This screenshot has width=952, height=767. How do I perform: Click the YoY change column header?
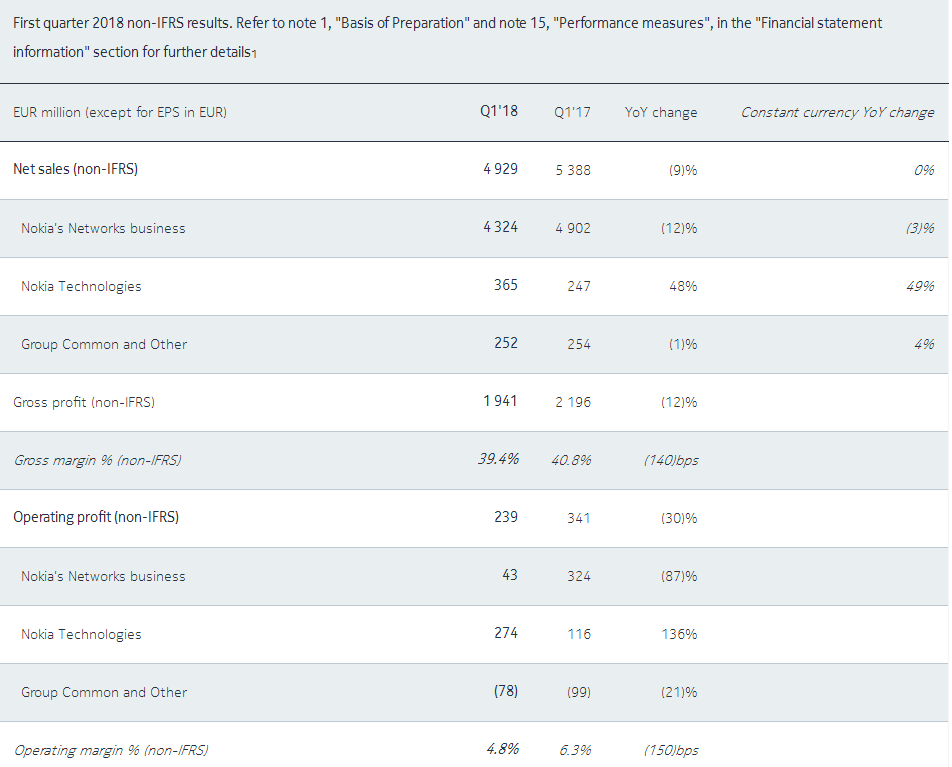(x=661, y=112)
